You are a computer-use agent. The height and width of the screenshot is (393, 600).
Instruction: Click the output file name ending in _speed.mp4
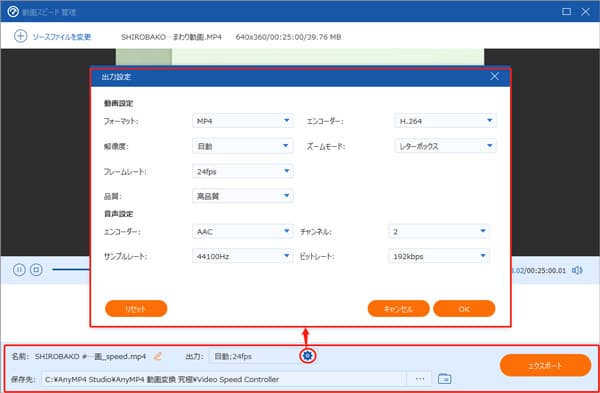(x=90, y=357)
